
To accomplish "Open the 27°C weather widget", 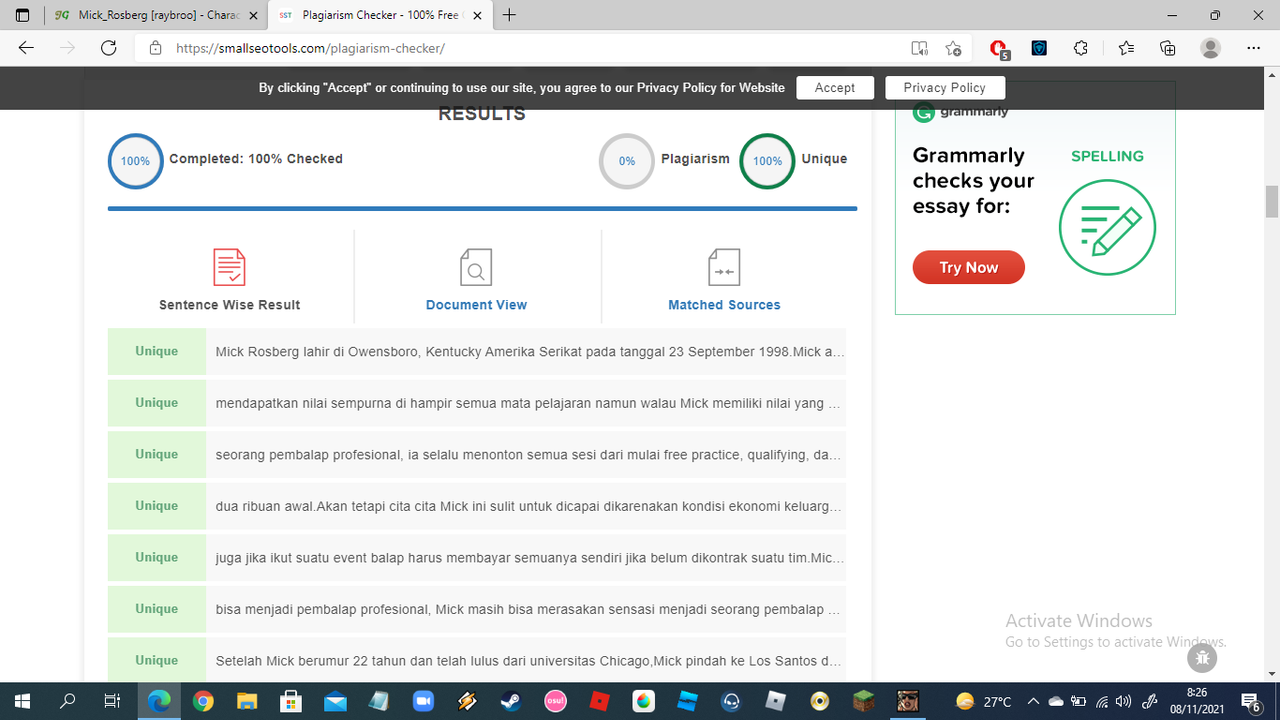I will (985, 701).
